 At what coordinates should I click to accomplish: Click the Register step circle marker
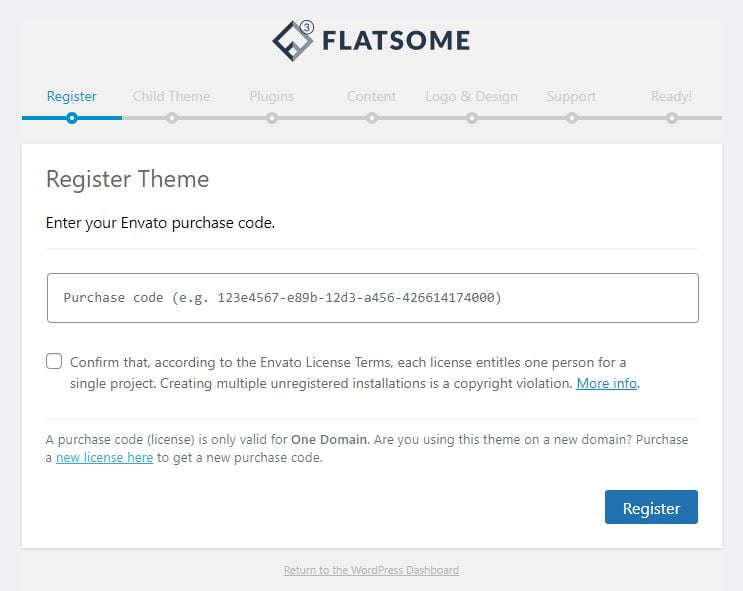72,118
